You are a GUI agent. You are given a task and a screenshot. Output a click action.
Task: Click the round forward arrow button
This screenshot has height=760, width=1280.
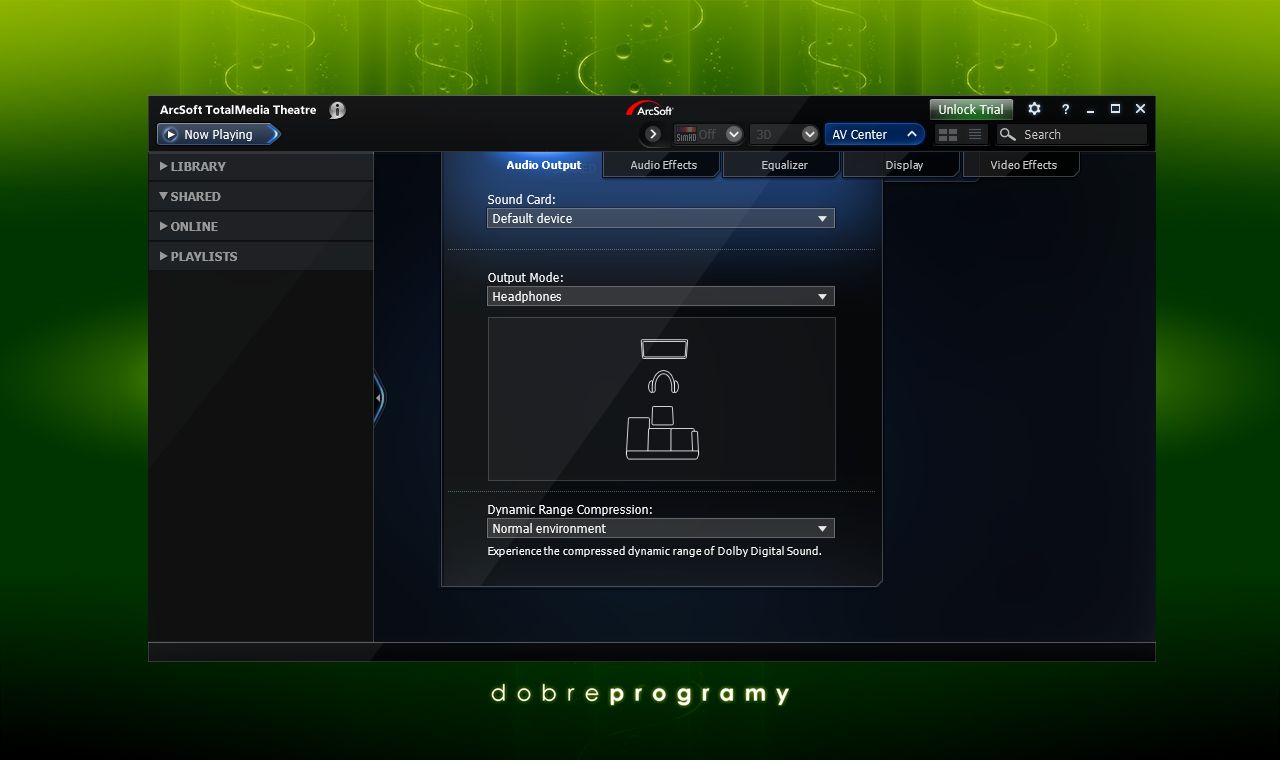point(653,134)
